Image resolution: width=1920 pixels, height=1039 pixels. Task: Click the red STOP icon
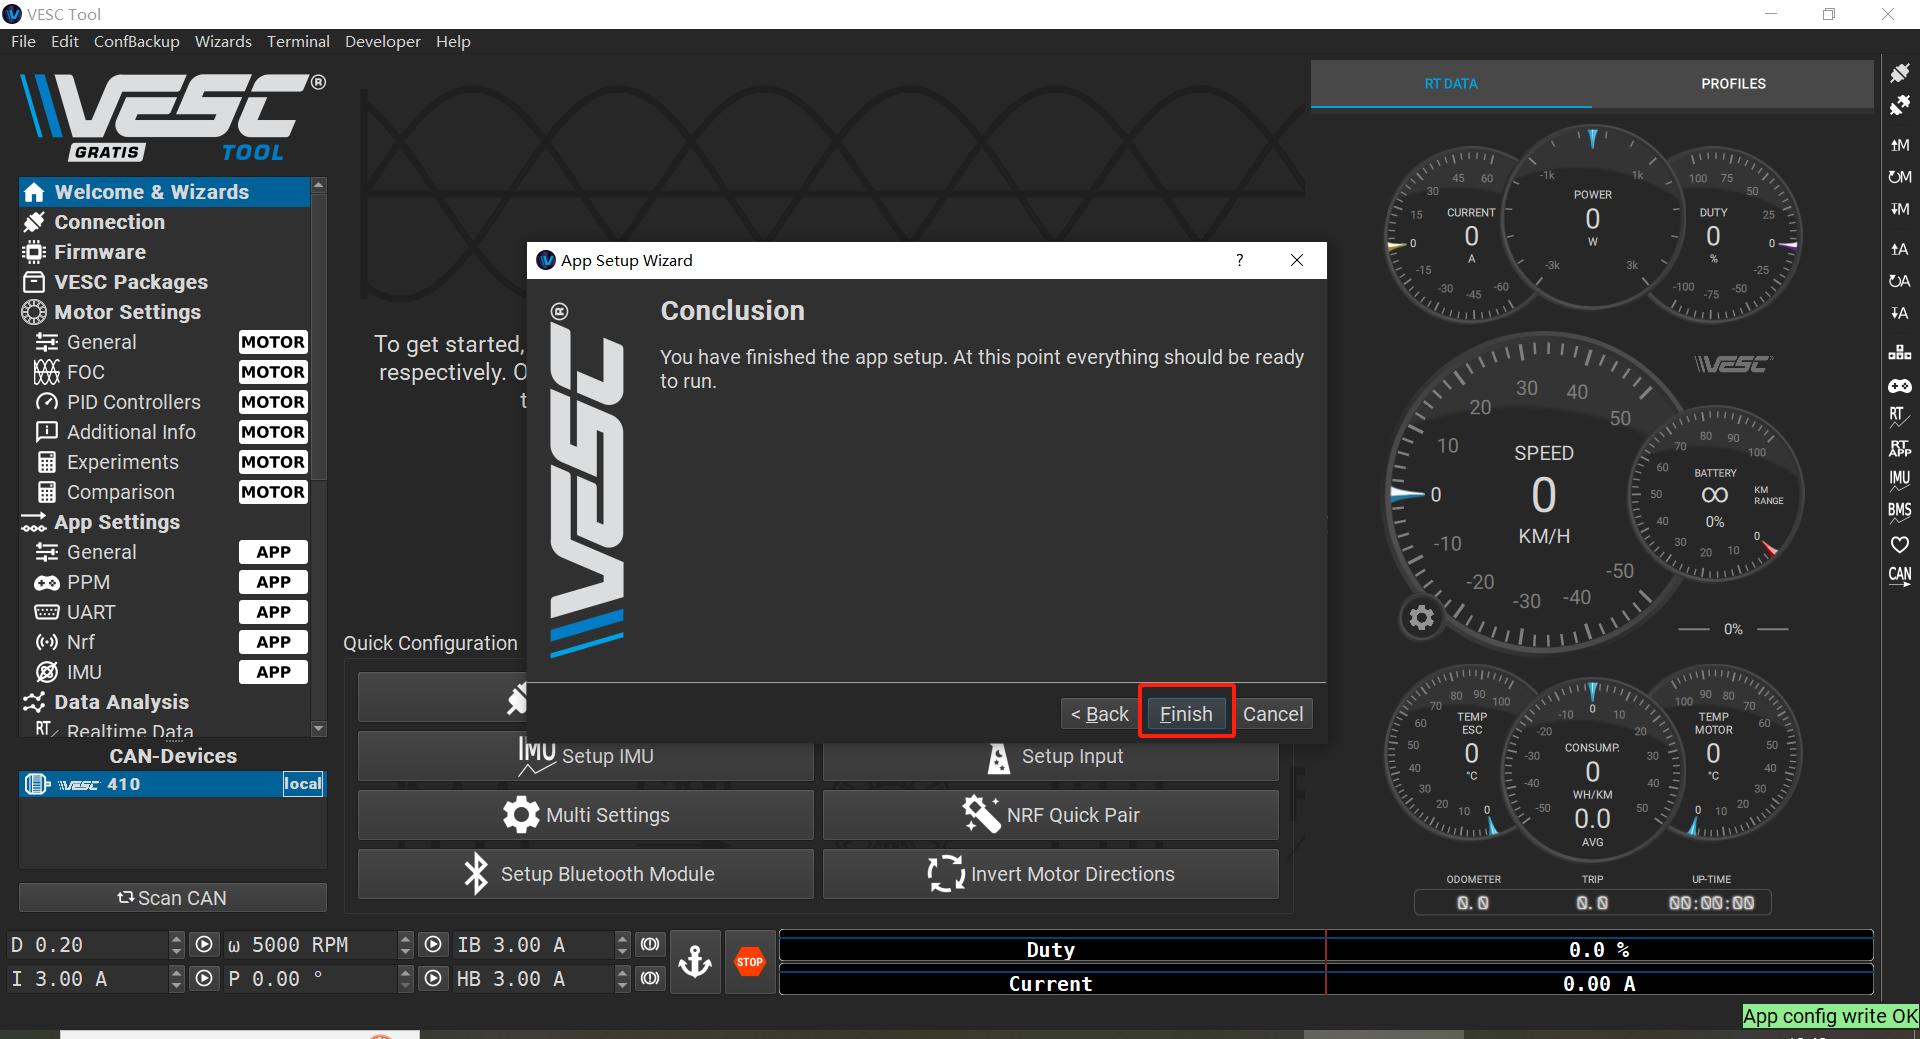point(750,962)
